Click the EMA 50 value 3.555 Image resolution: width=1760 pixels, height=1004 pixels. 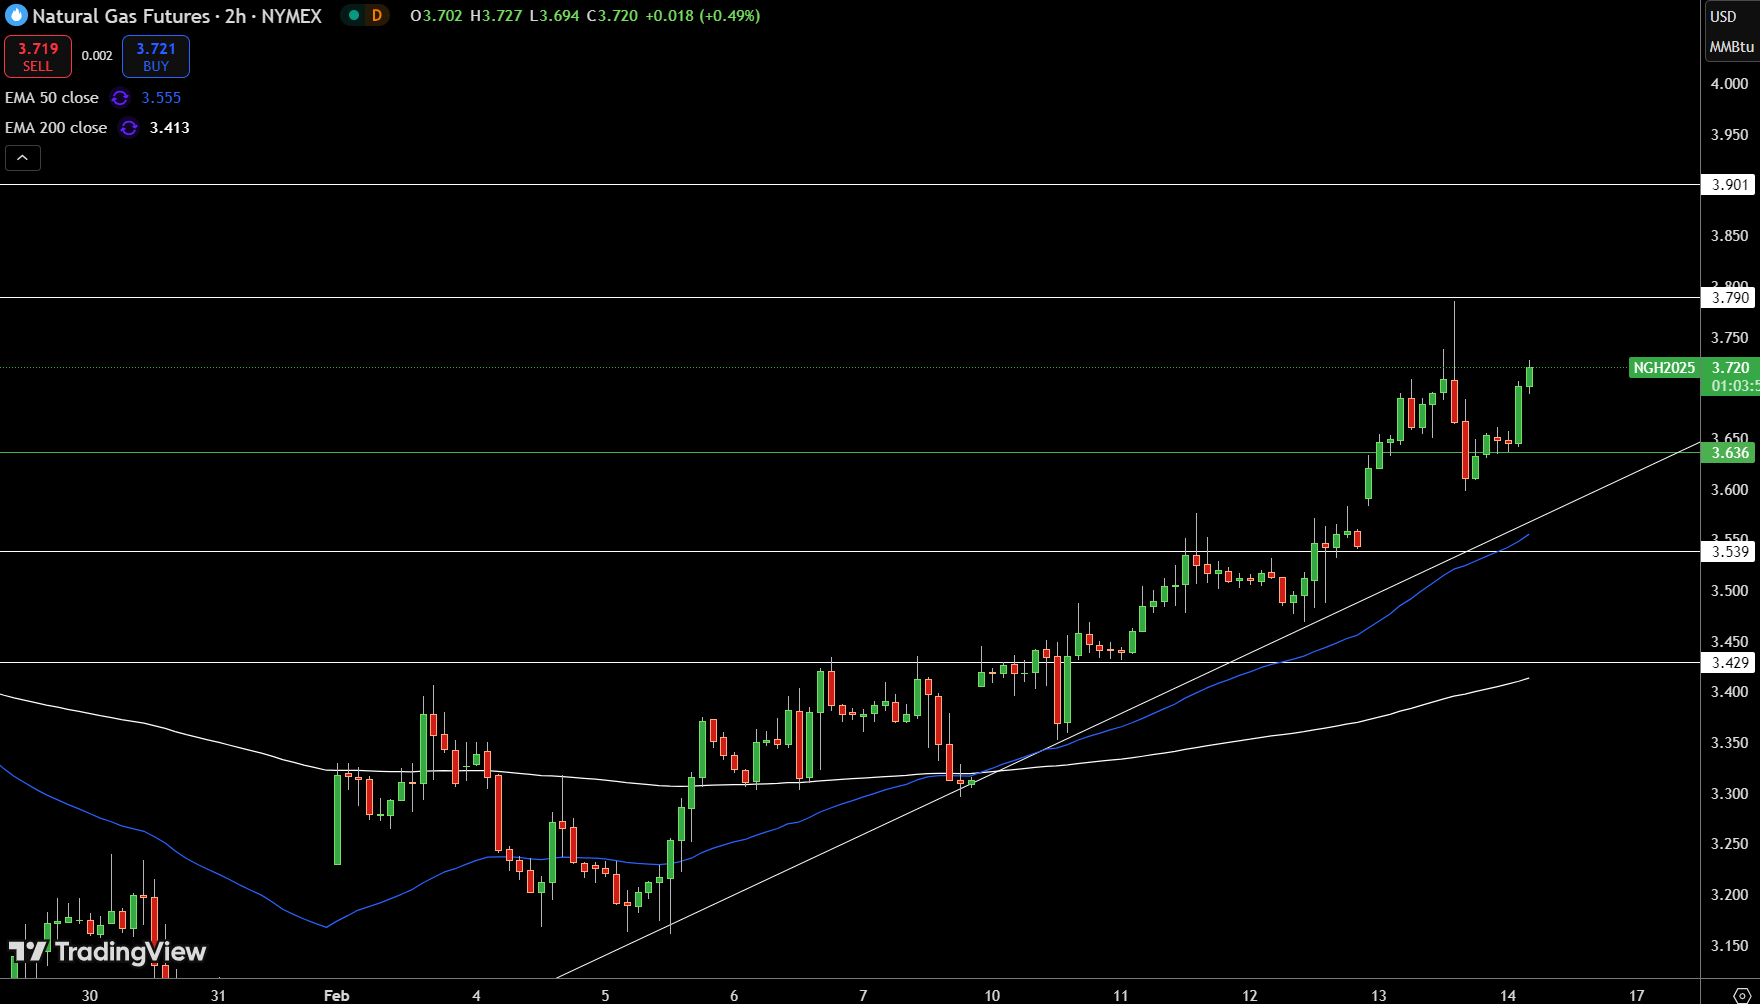click(162, 98)
